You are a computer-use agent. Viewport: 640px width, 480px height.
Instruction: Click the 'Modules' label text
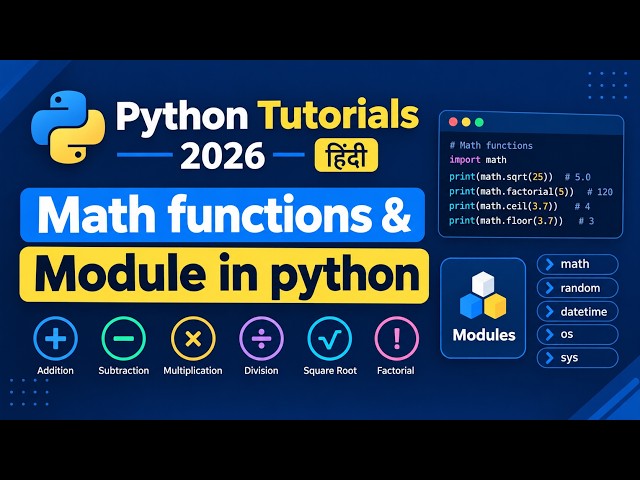484,335
